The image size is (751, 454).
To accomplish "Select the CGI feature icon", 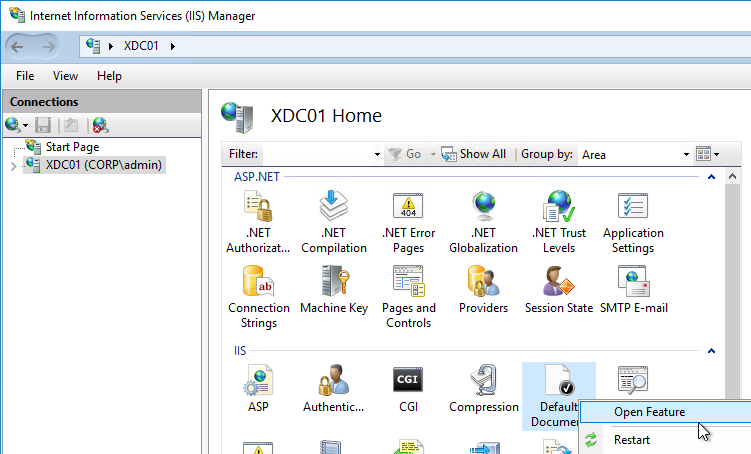I will pyautogui.click(x=408, y=380).
